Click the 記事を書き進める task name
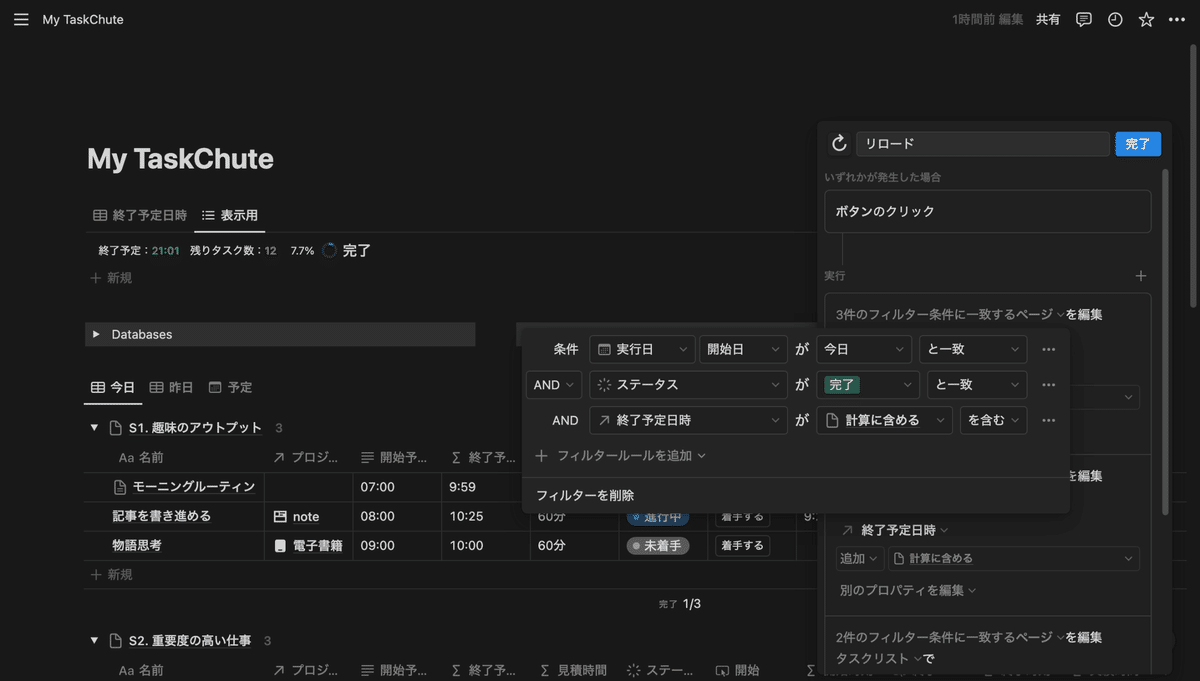Image resolution: width=1200 pixels, height=681 pixels. click(162, 517)
